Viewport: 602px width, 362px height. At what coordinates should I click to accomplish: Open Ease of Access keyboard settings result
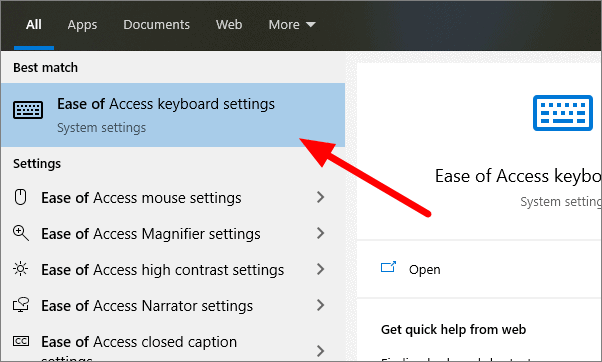tap(173, 115)
